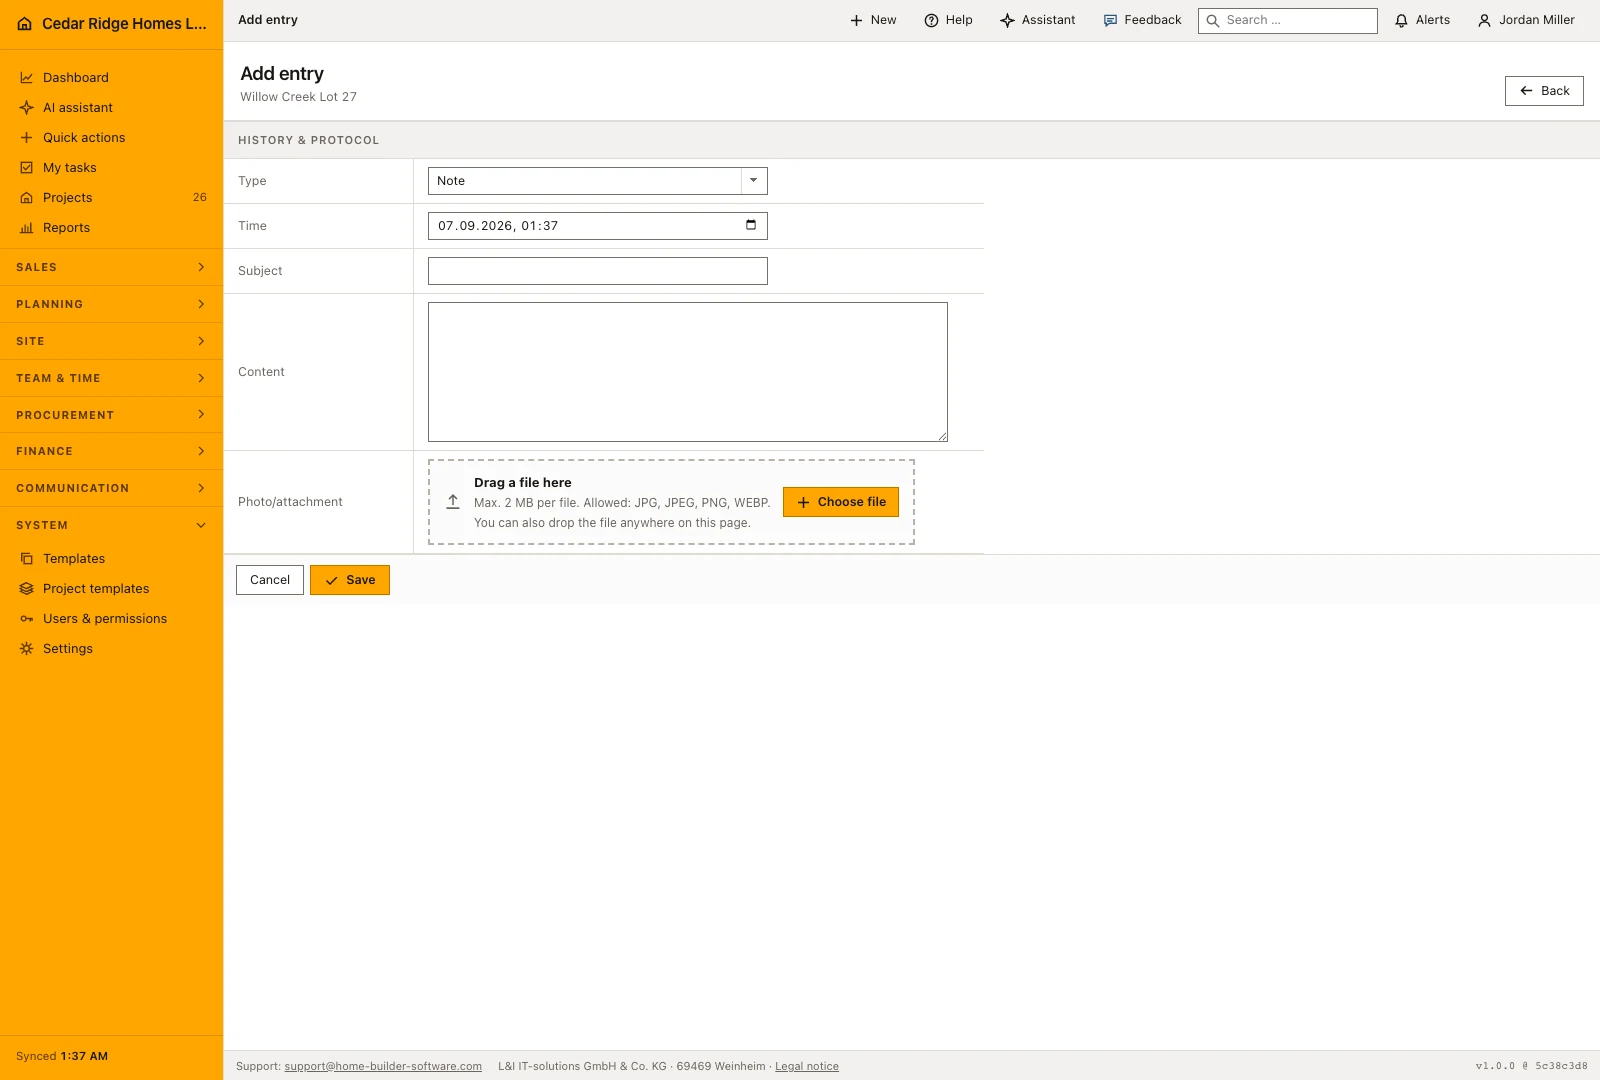Open Users & permissions
Screen dimensions: 1600x1080
click(111, 618)
